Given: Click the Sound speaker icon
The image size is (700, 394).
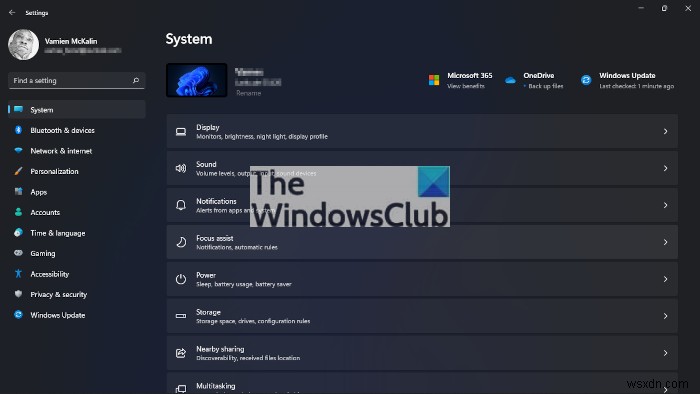Looking at the screenshot, I should point(181,168).
